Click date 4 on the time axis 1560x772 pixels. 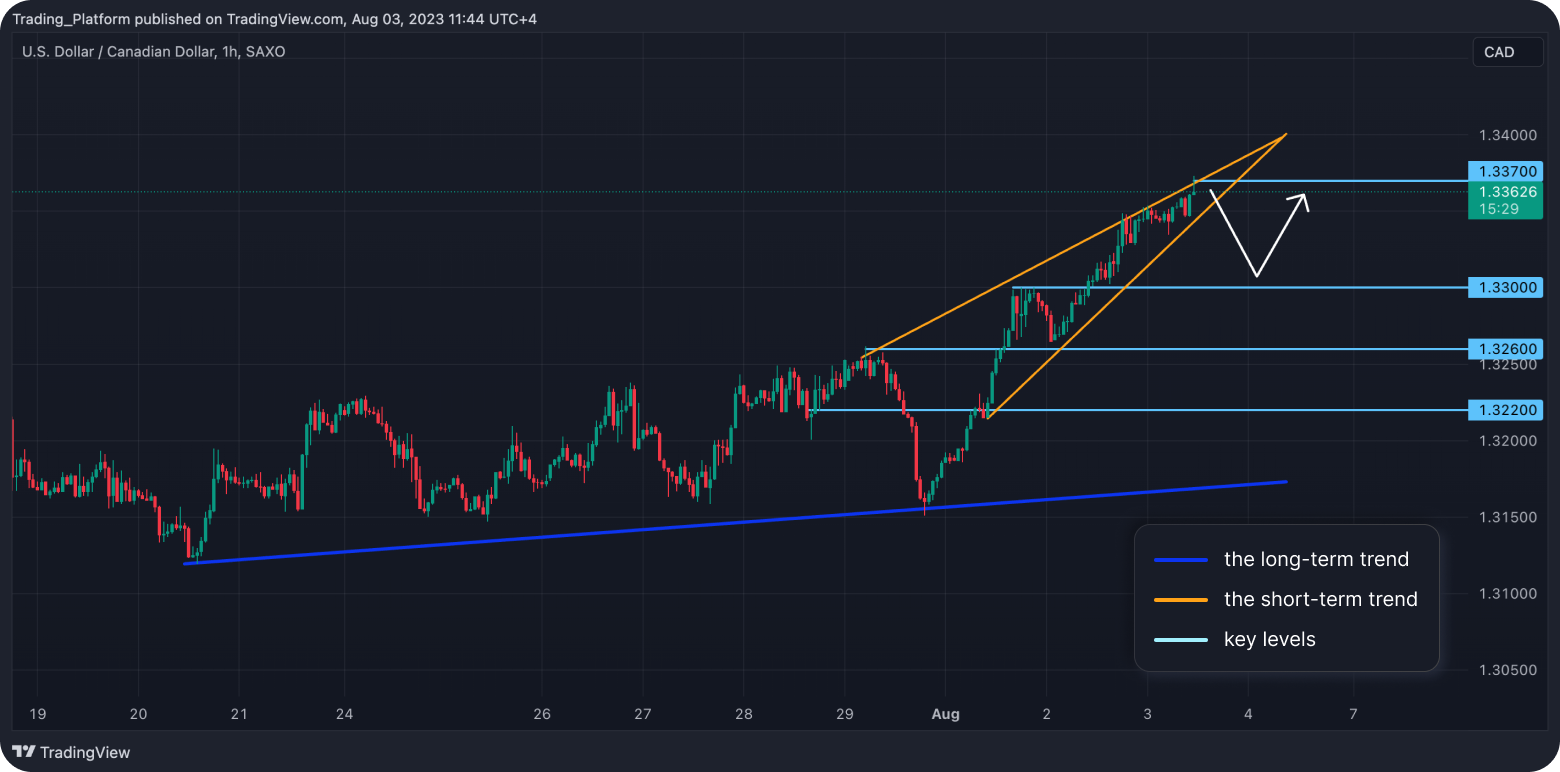1248,714
